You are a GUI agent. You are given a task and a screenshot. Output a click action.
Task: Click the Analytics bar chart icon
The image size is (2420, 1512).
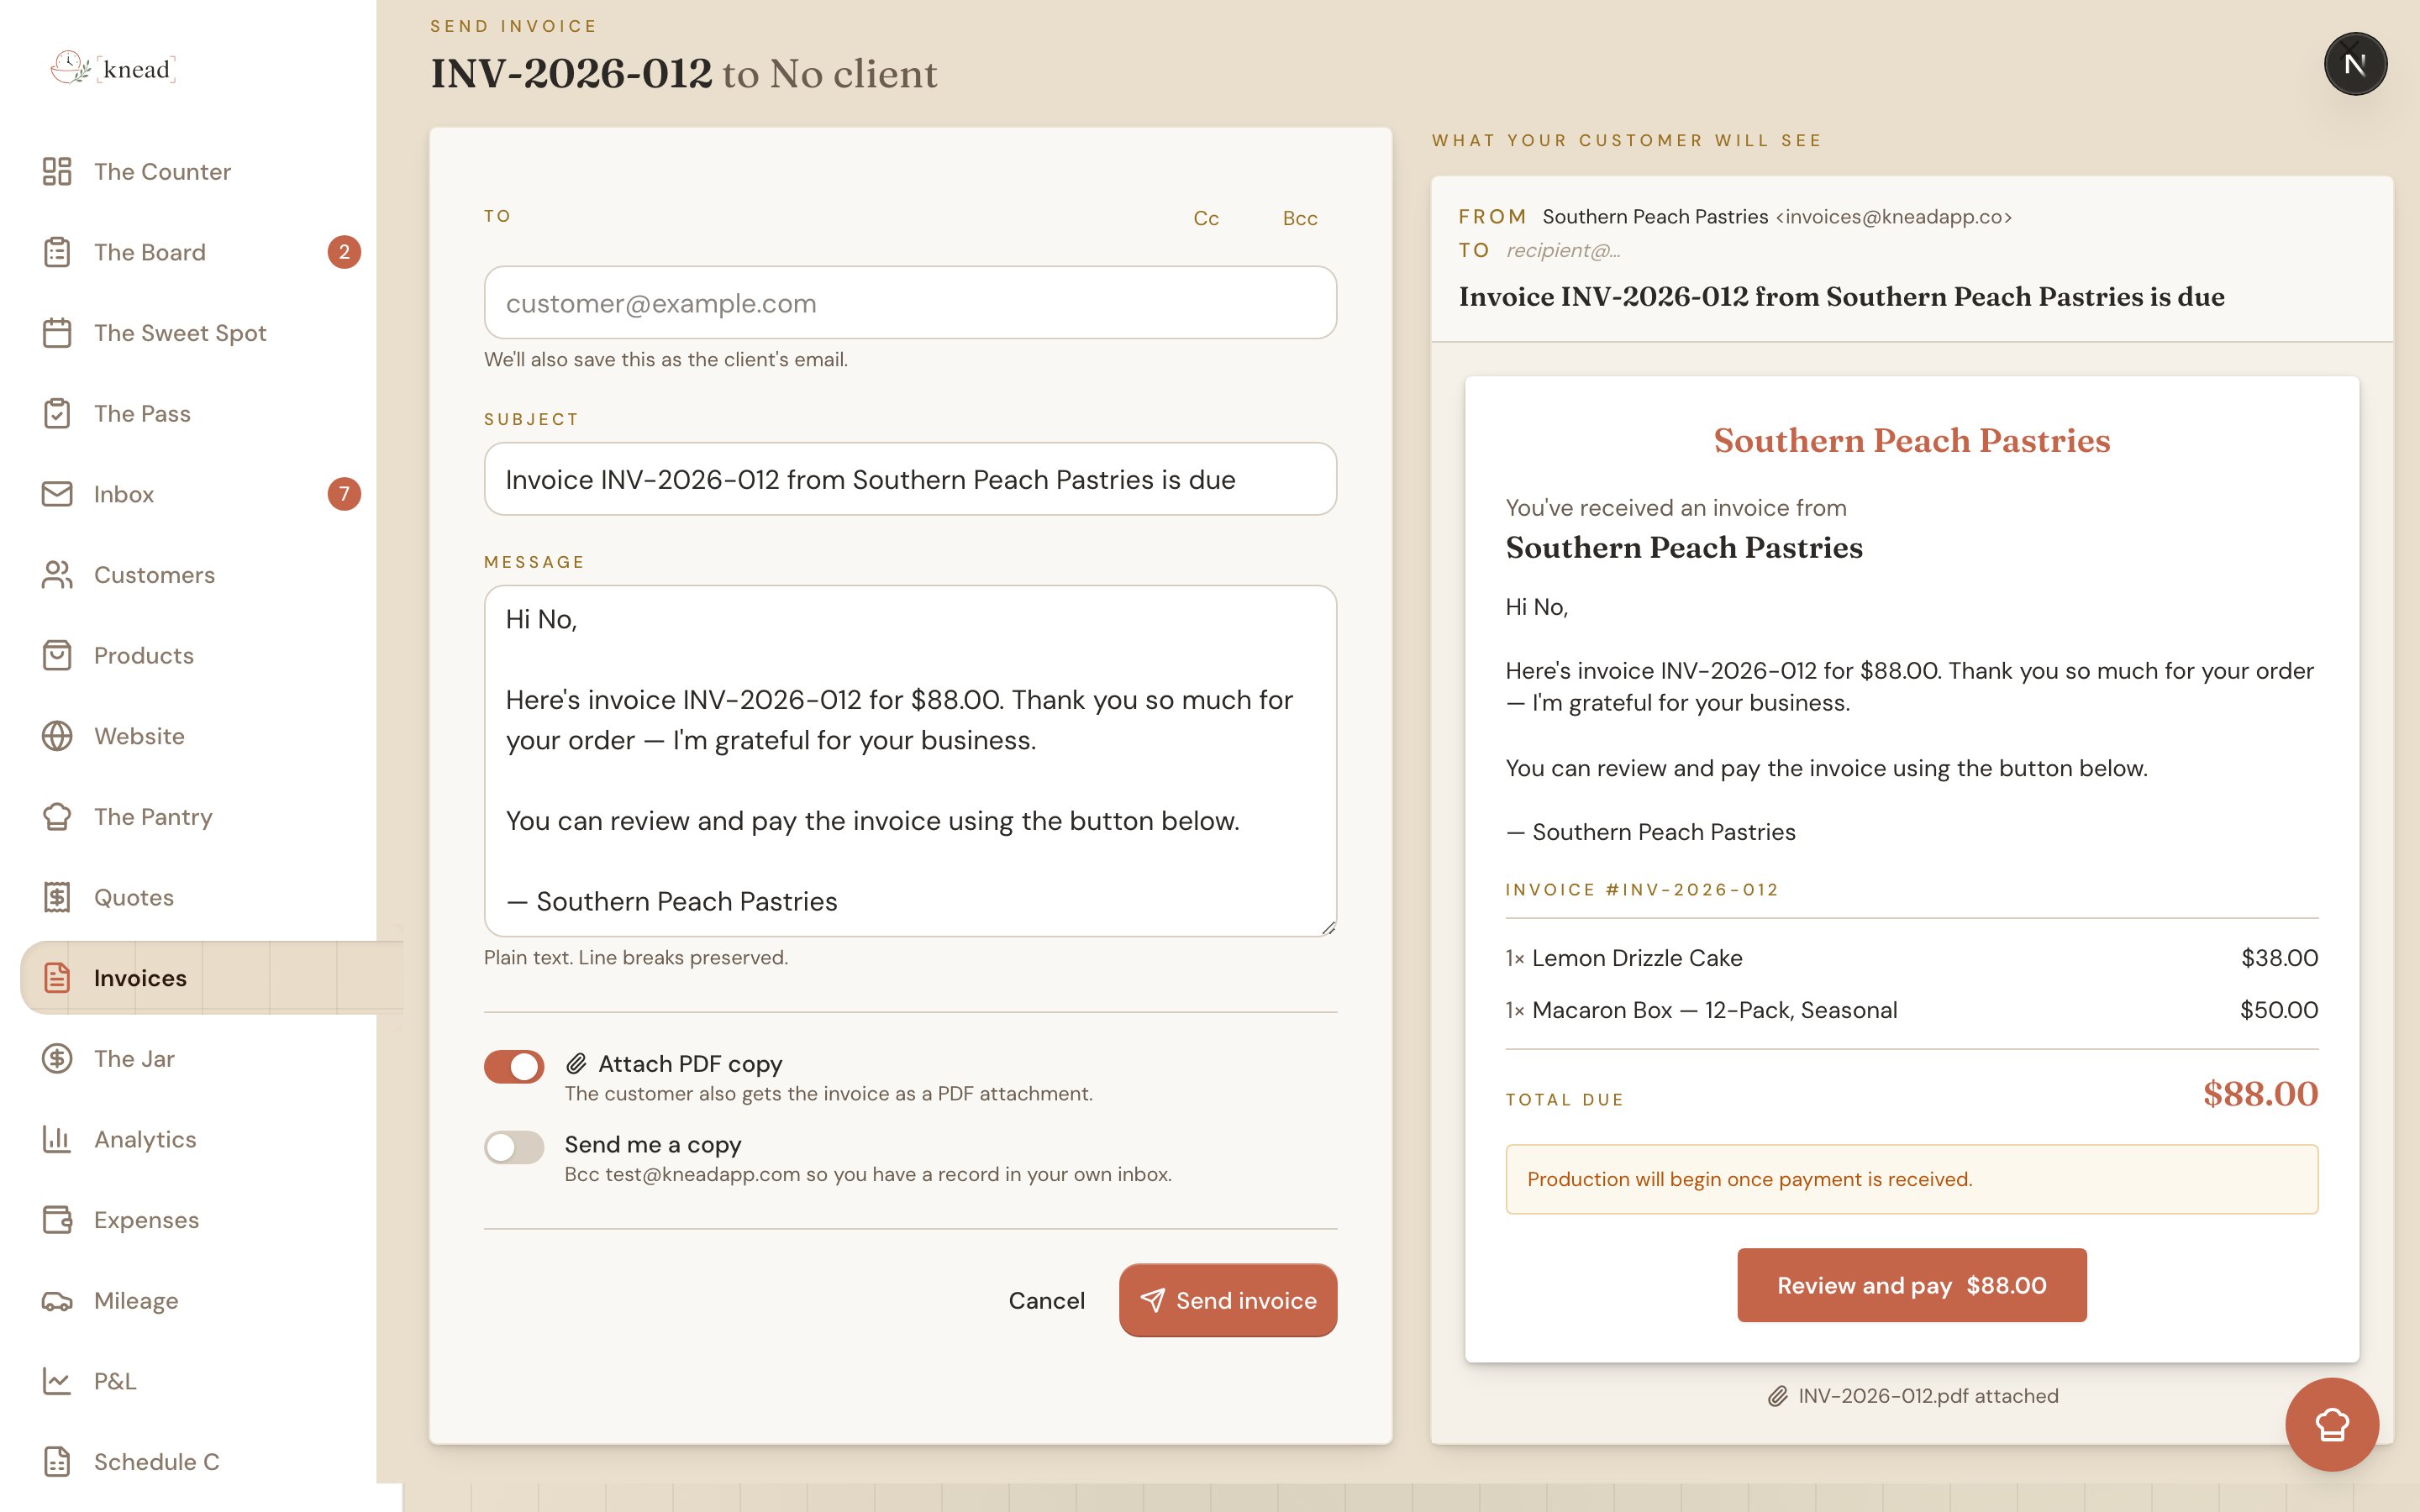(x=57, y=1139)
